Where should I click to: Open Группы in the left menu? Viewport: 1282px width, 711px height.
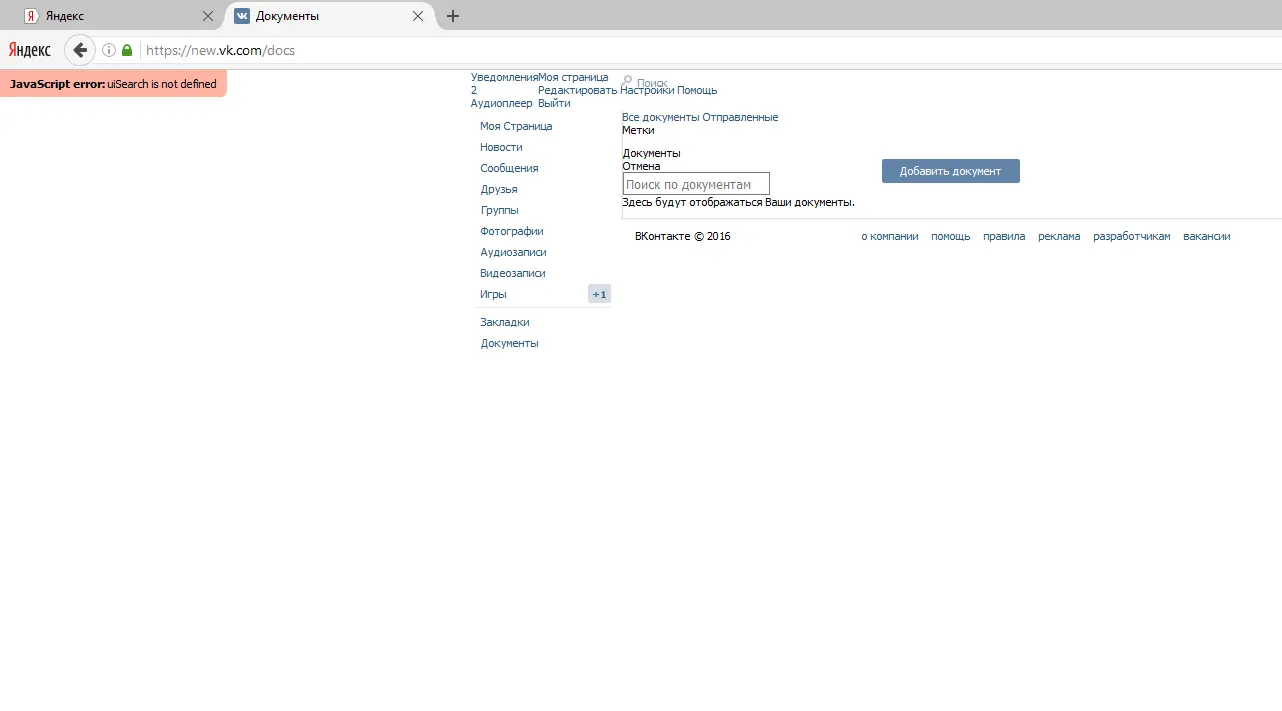(499, 210)
